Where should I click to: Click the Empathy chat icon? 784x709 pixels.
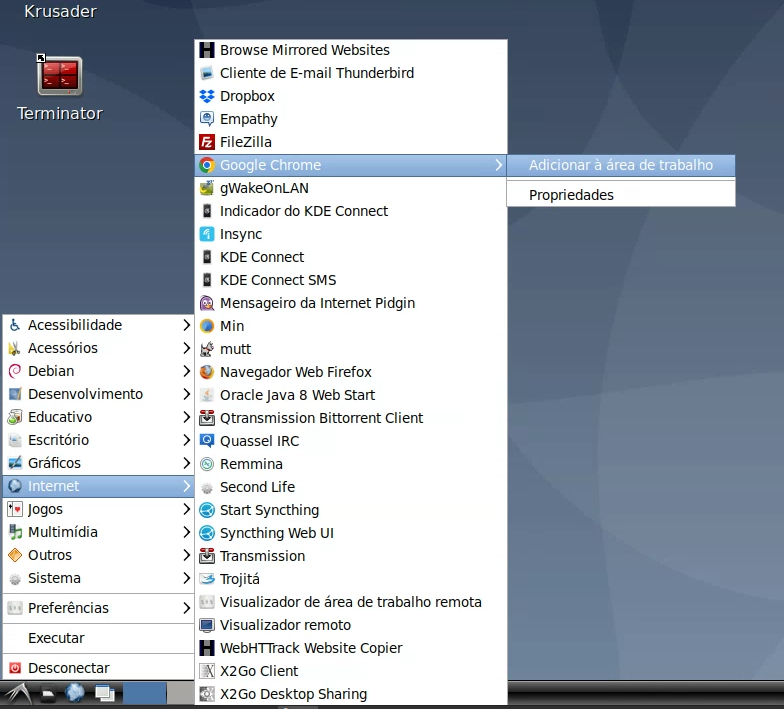point(206,119)
